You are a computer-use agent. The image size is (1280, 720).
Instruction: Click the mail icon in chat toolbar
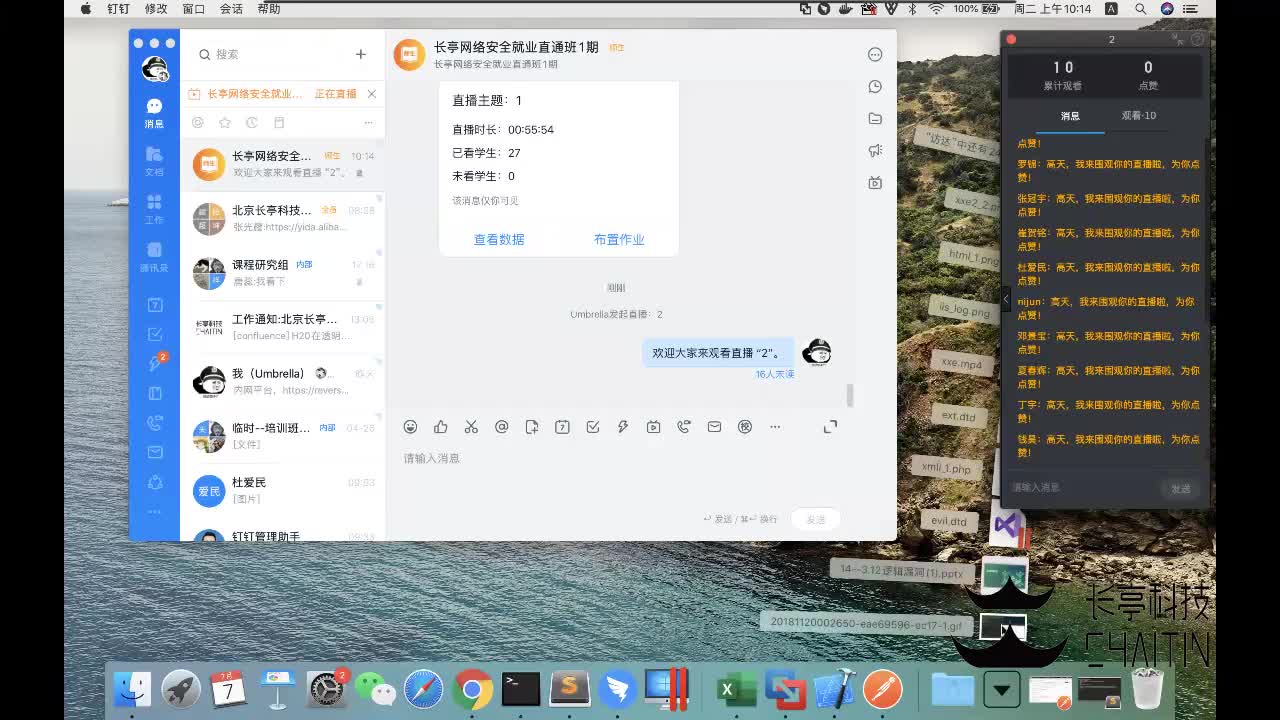714,427
